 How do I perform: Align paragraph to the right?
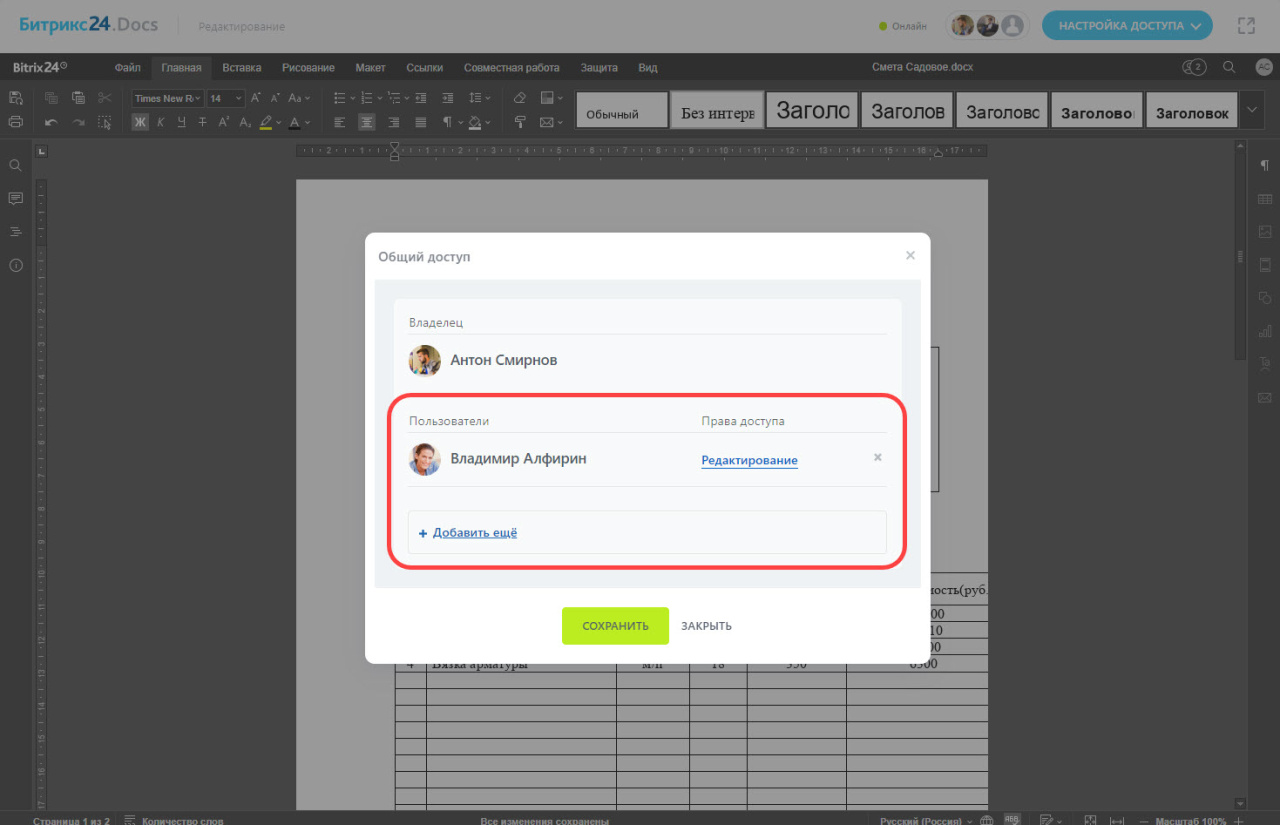[394, 122]
